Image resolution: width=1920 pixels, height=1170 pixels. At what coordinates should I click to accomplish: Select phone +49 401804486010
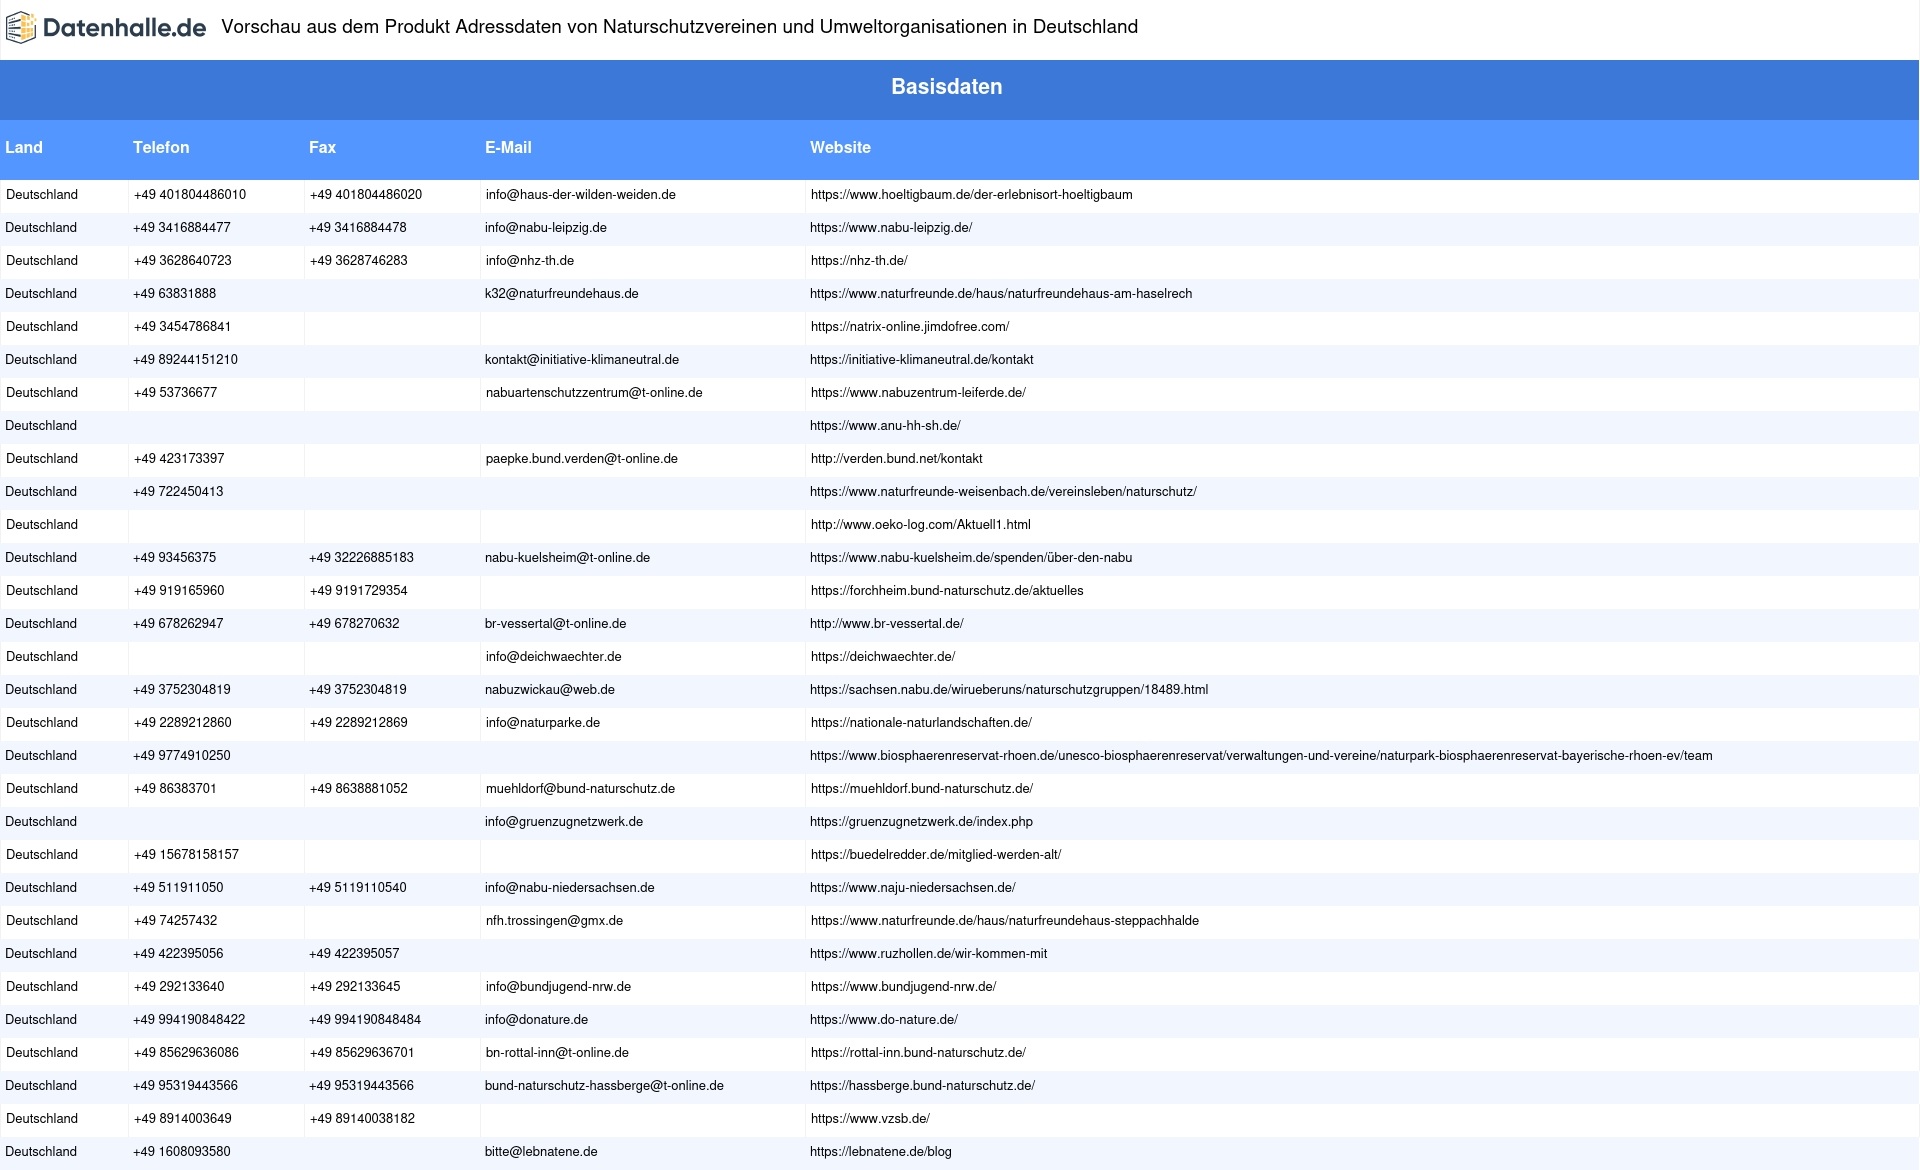point(190,195)
